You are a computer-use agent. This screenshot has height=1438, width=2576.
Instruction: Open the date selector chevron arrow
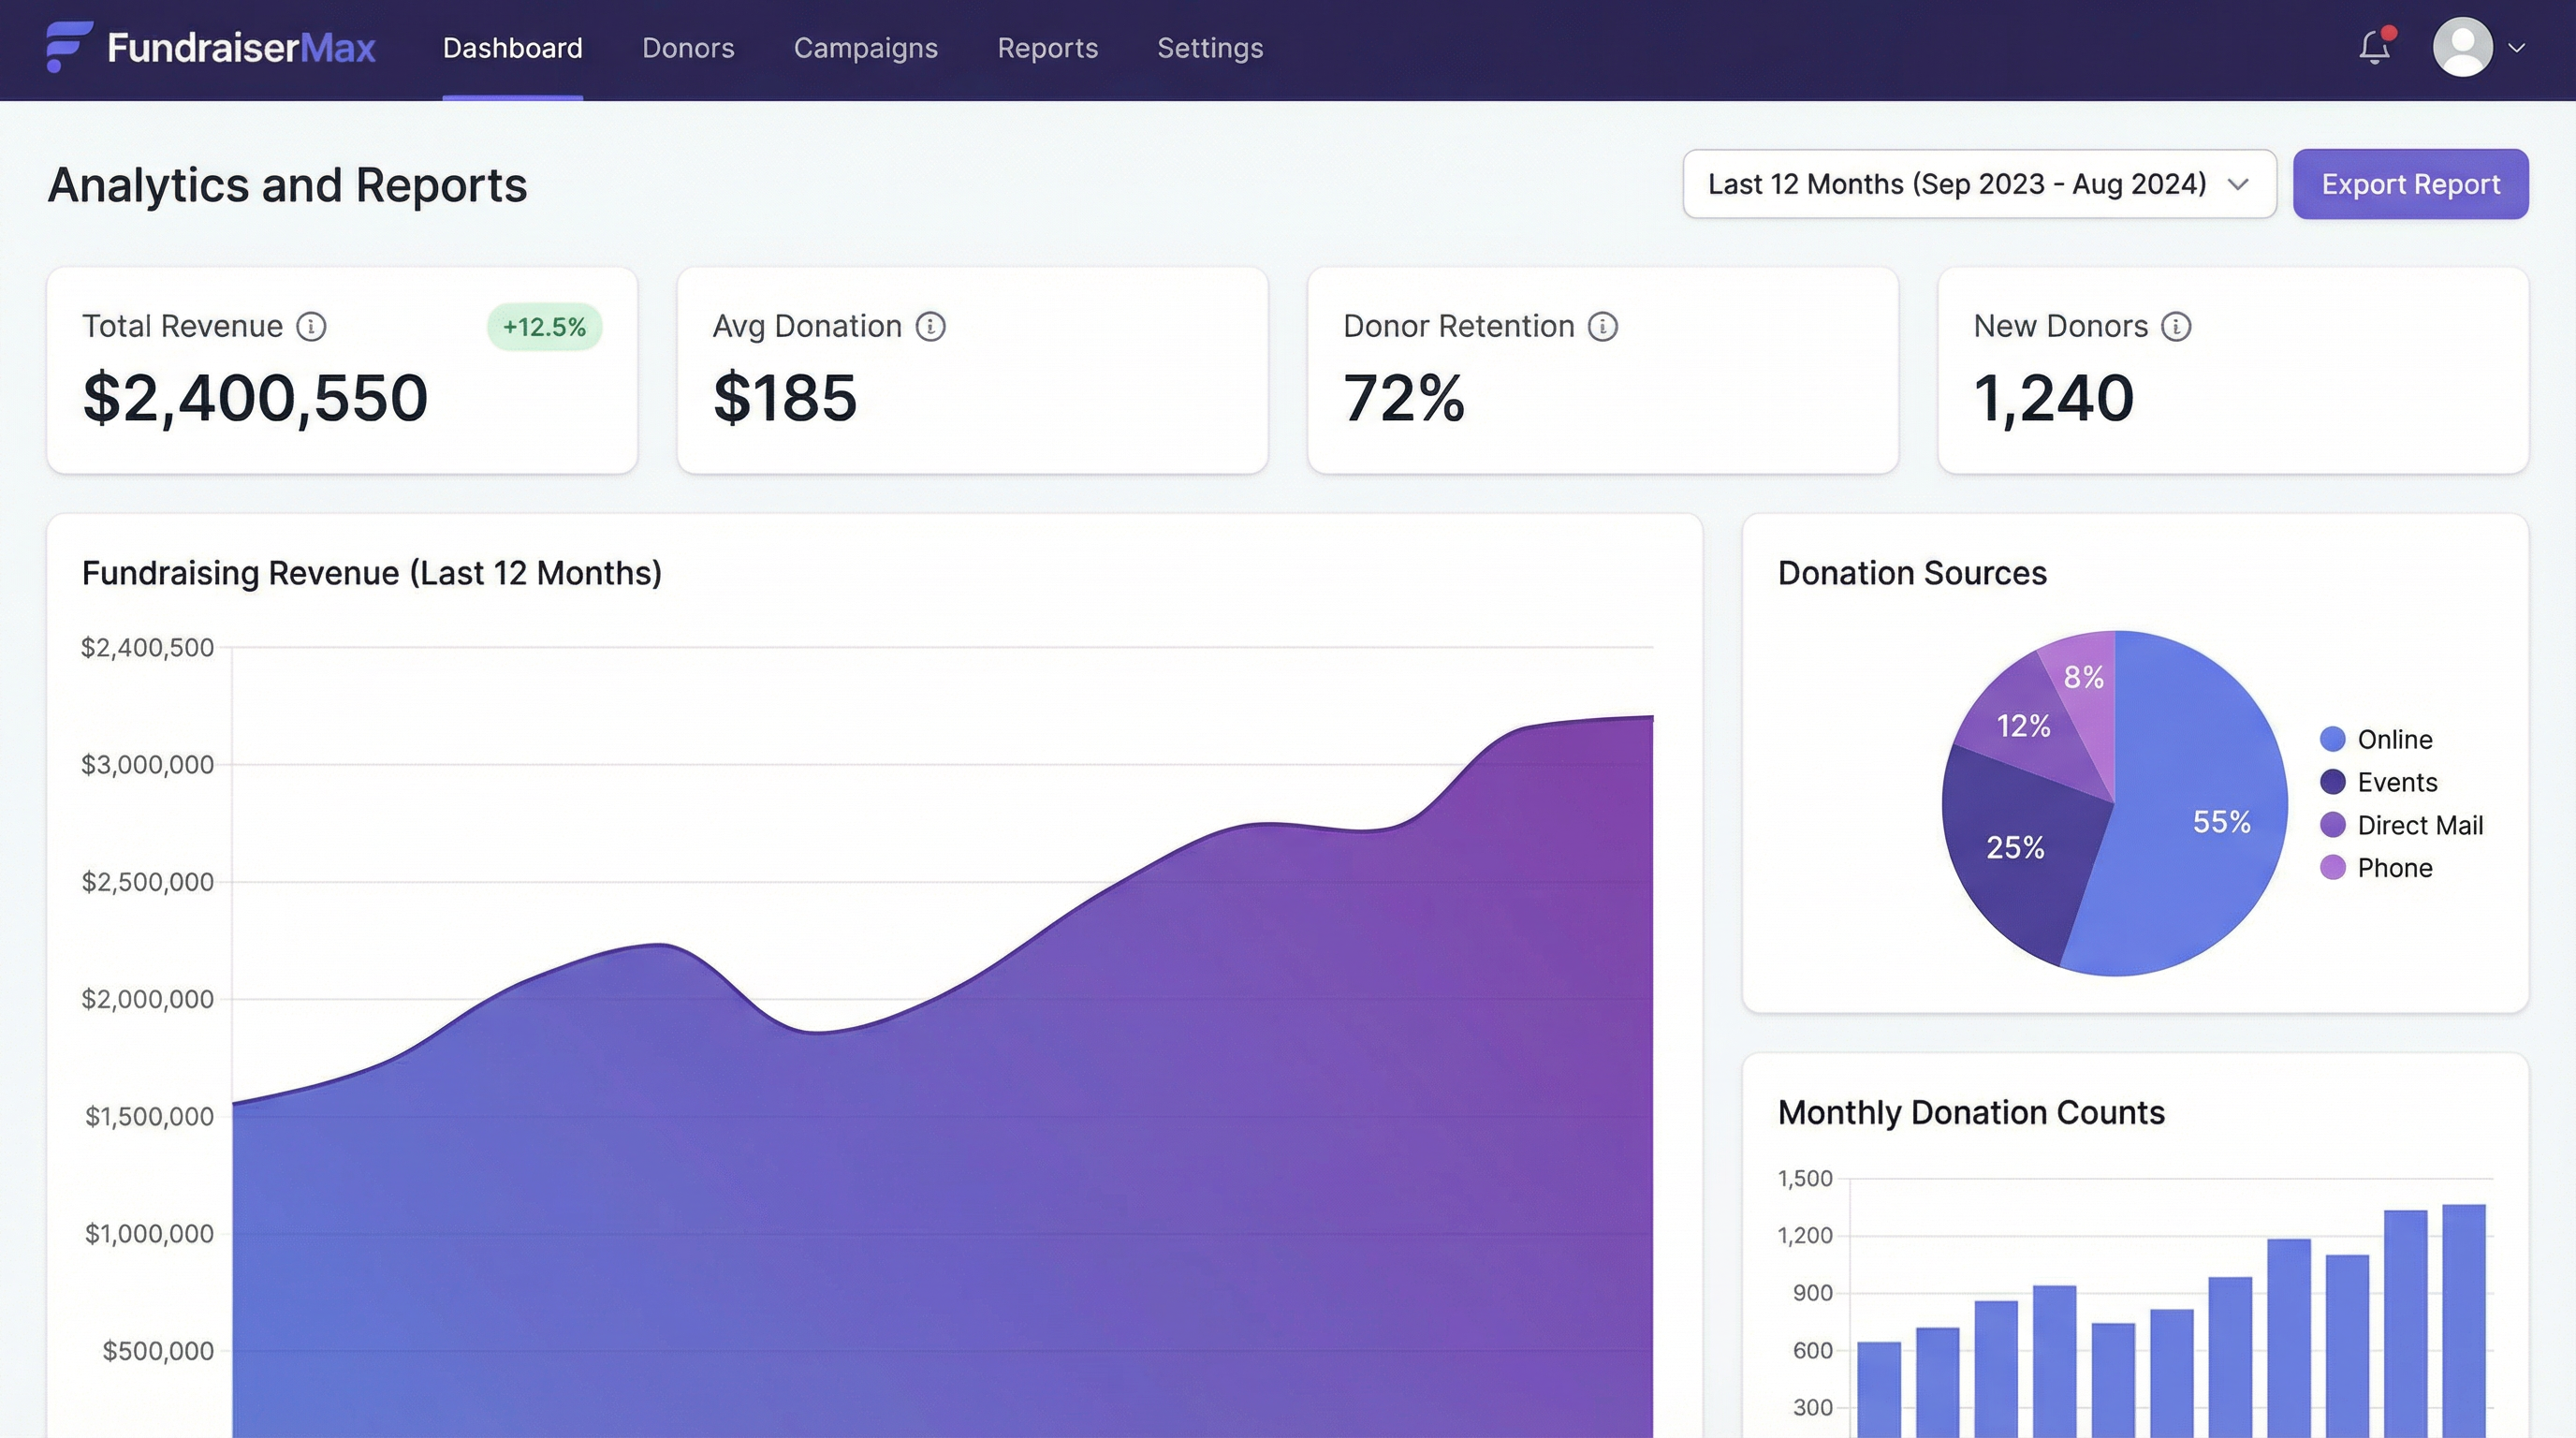coord(2238,184)
